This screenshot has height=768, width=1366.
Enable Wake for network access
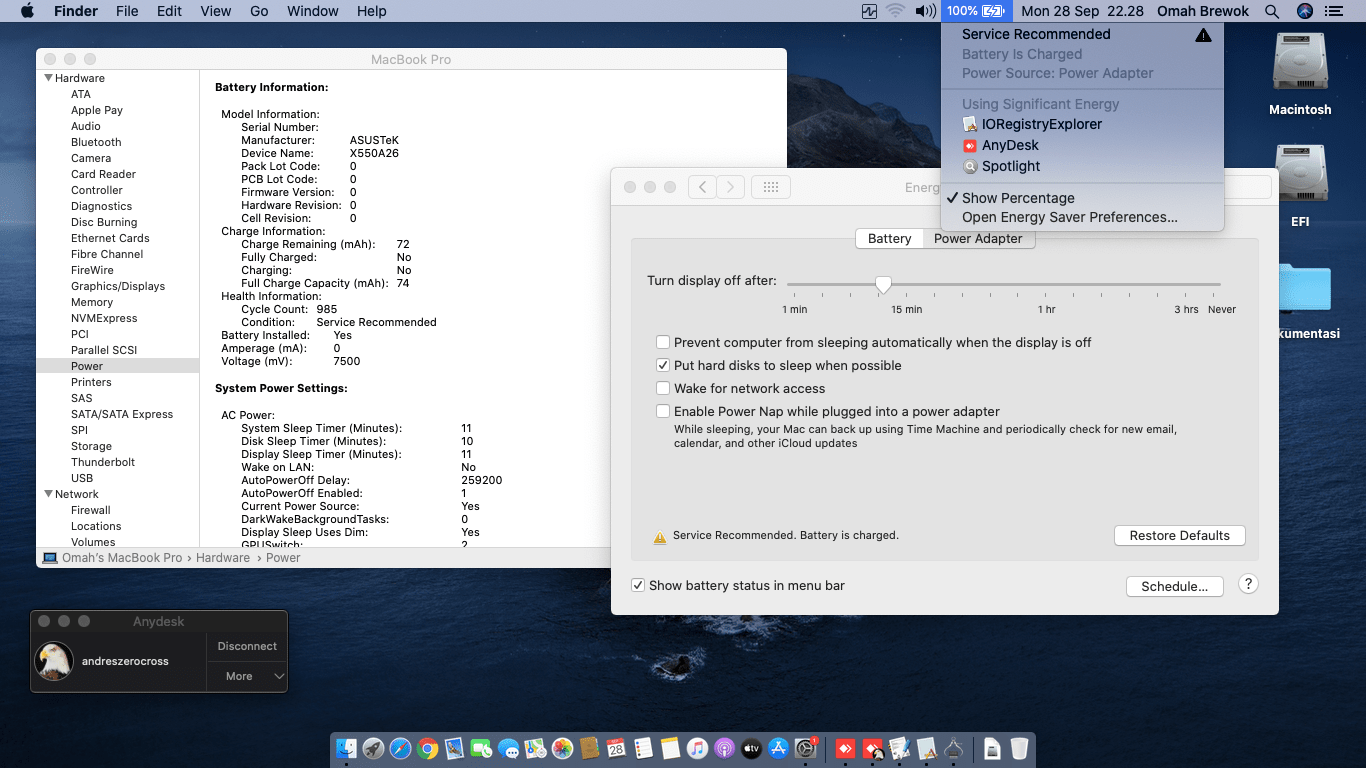pos(663,388)
